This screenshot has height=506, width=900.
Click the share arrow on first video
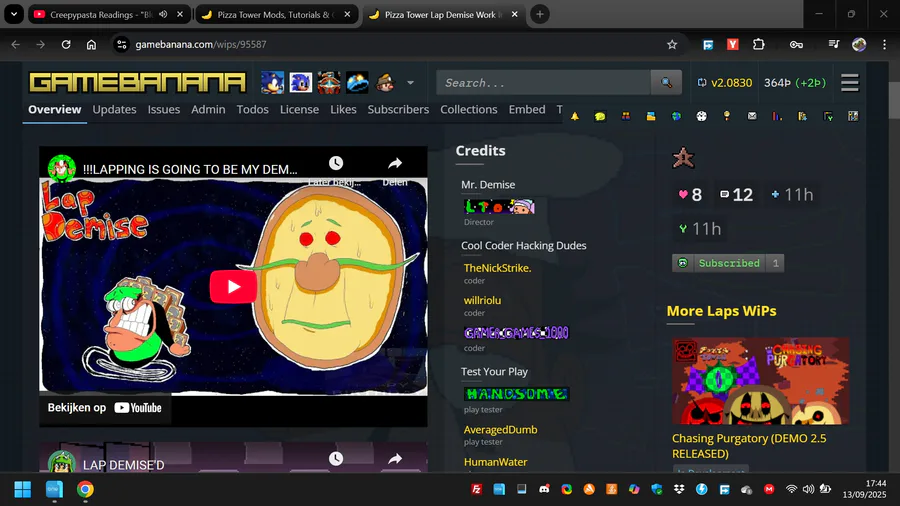395,164
